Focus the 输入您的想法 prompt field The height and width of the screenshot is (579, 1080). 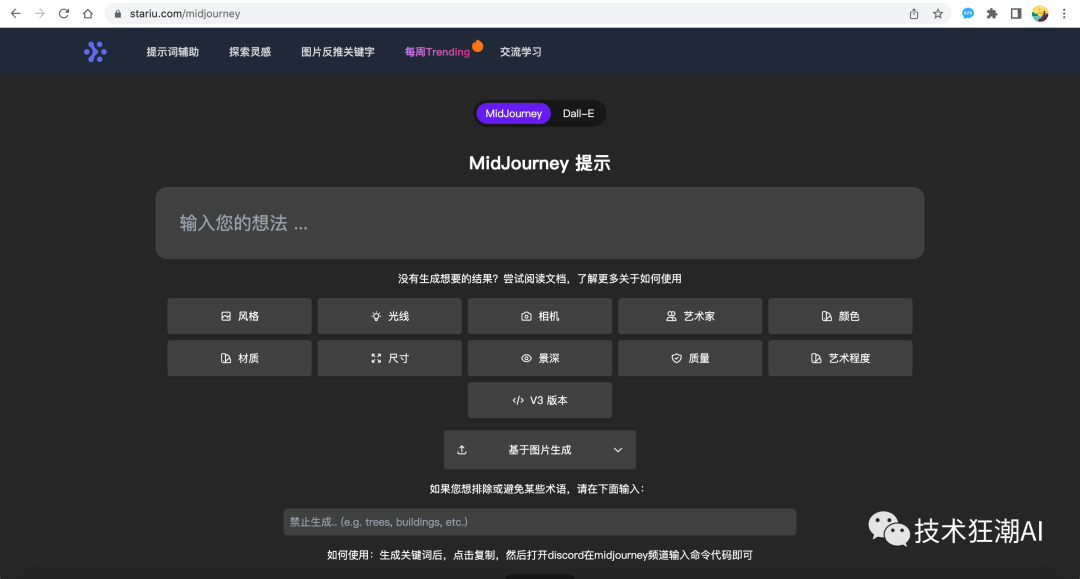pyautogui.click(x=540, y=223)
